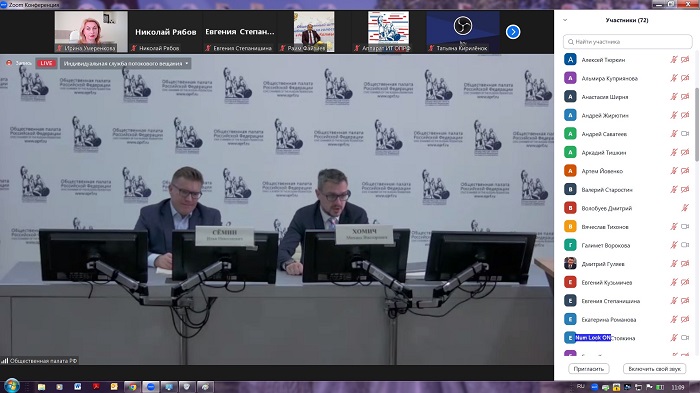Screen dimensions: 700x393
Task: Select participant Екатерина Романова in list
Action: 627,319
